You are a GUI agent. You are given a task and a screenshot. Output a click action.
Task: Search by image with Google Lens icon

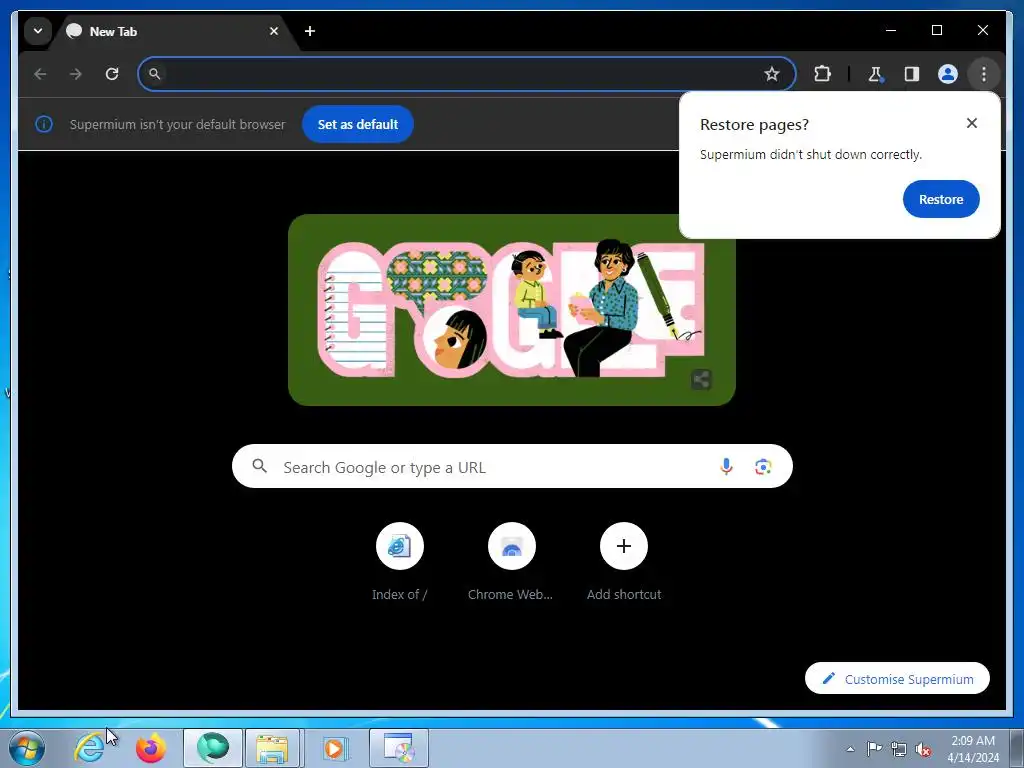click(763, 466)
